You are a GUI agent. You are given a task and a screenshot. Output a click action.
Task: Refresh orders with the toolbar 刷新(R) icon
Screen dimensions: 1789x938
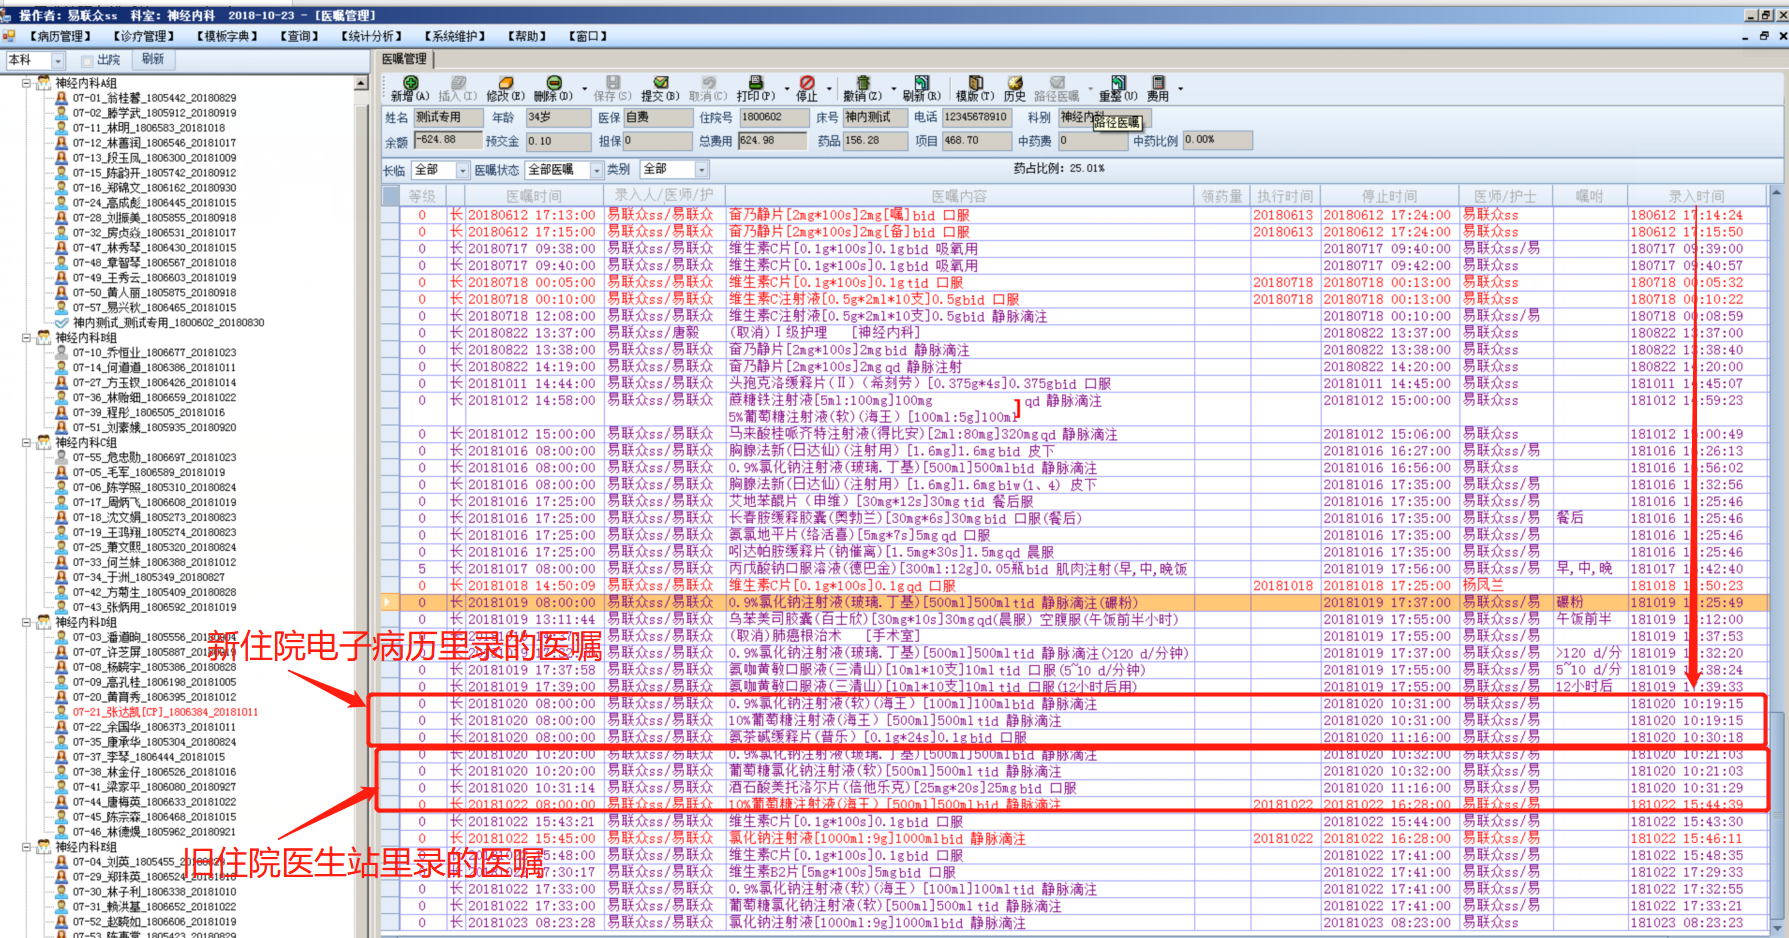(x=921, y=83)
